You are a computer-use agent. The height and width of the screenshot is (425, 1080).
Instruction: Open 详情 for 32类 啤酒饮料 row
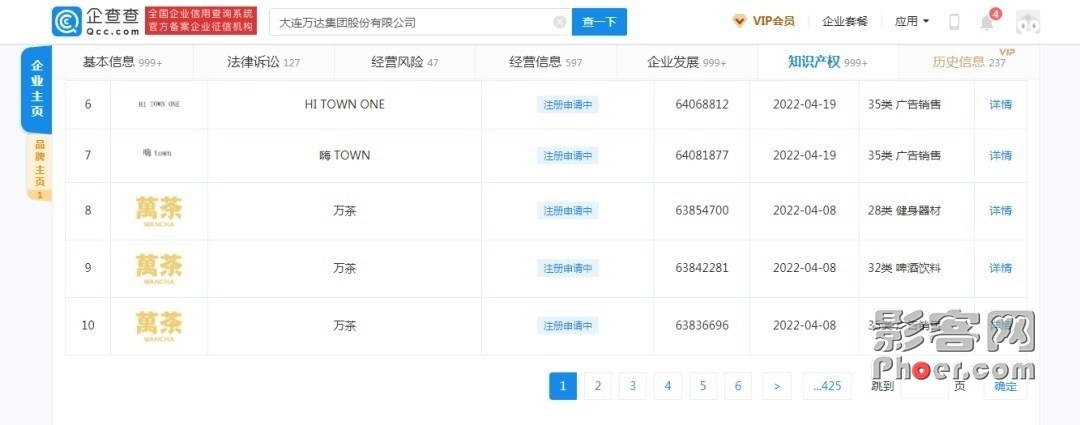(1001, 268)
